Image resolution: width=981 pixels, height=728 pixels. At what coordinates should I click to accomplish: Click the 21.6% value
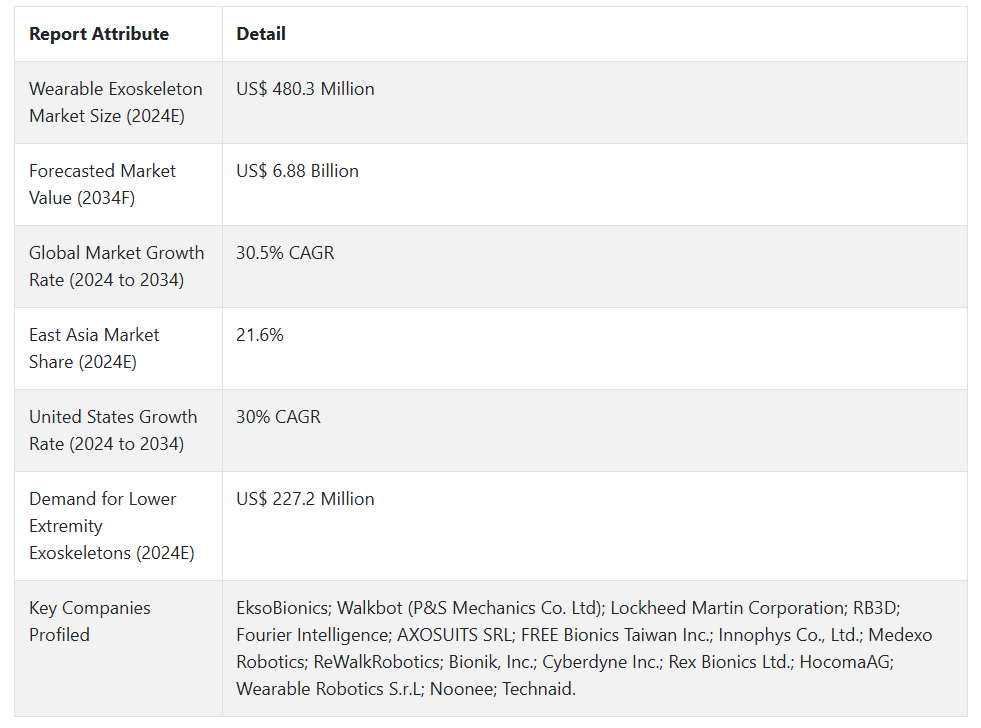[x=260, y=335]
